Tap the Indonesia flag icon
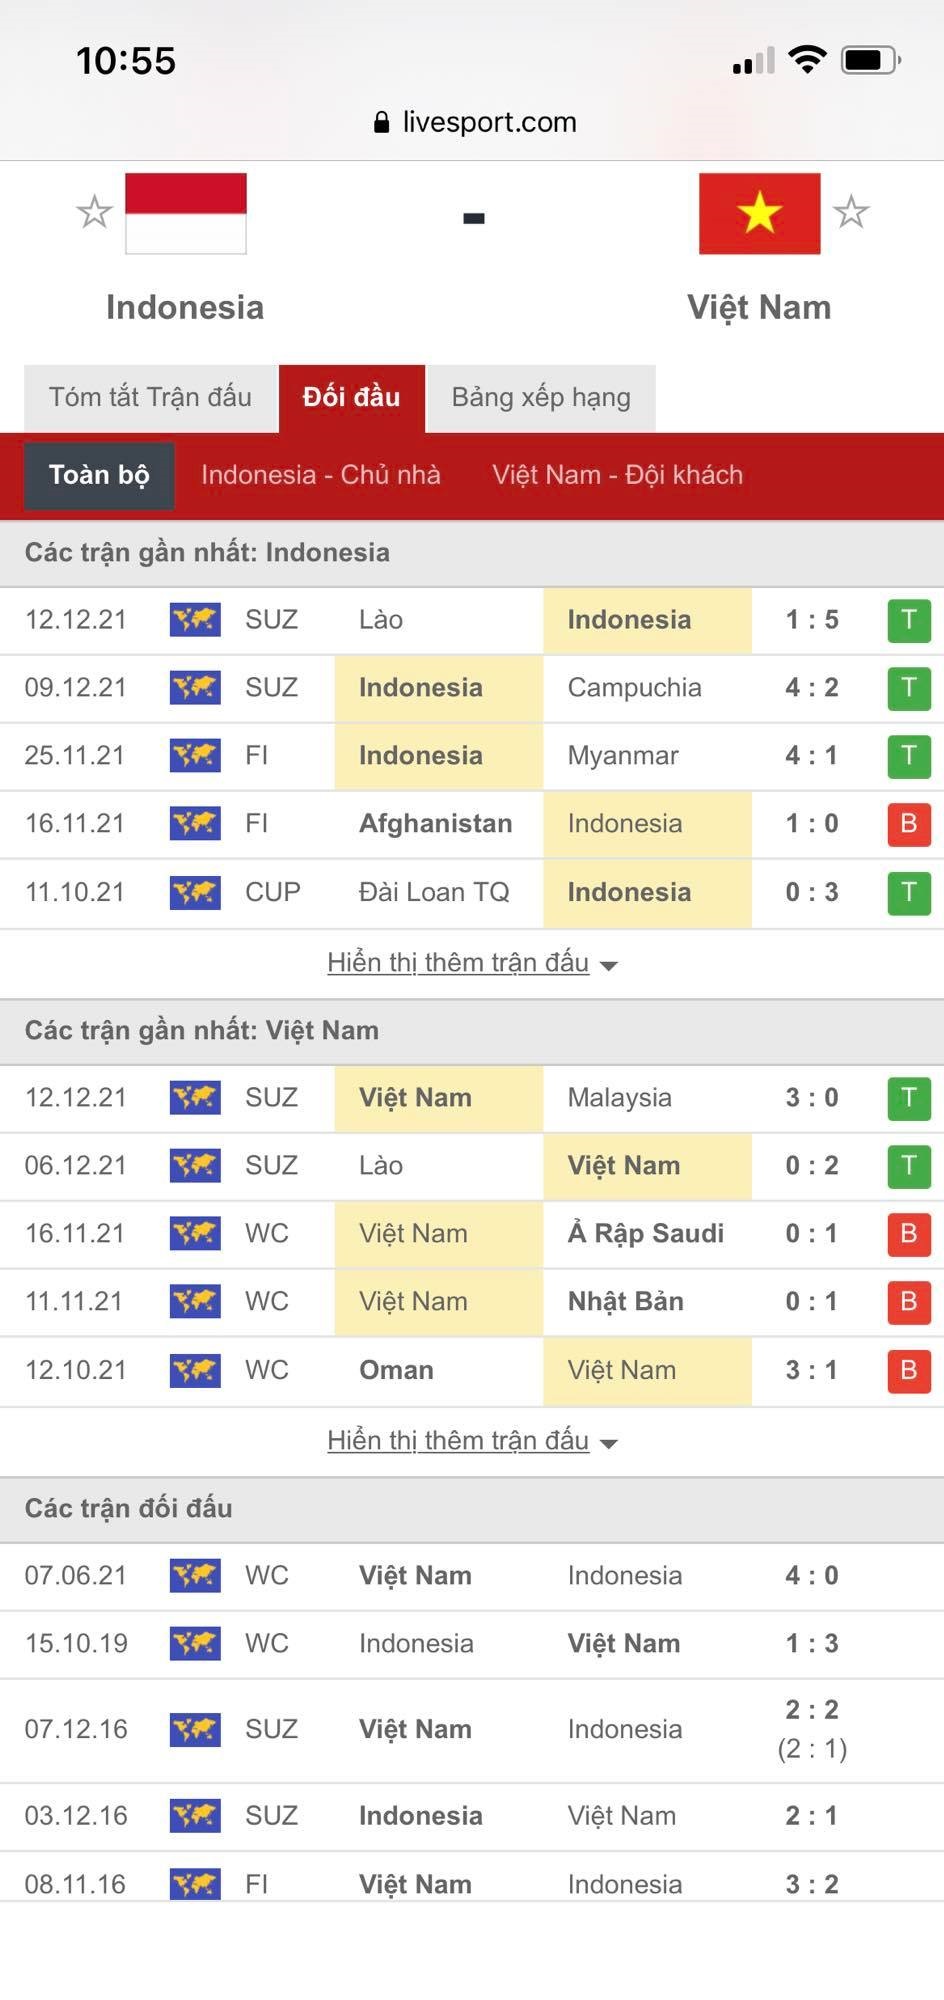 186,213
